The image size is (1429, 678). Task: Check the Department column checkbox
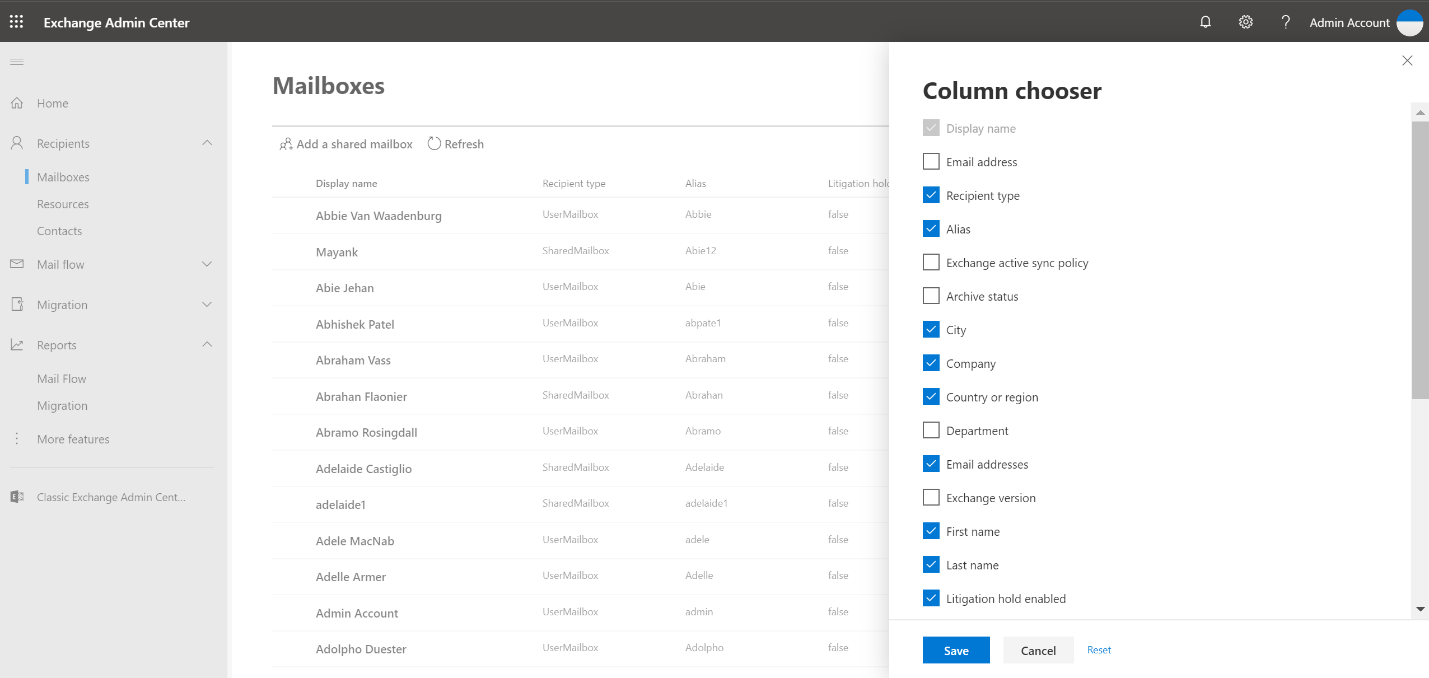(931, 430)
